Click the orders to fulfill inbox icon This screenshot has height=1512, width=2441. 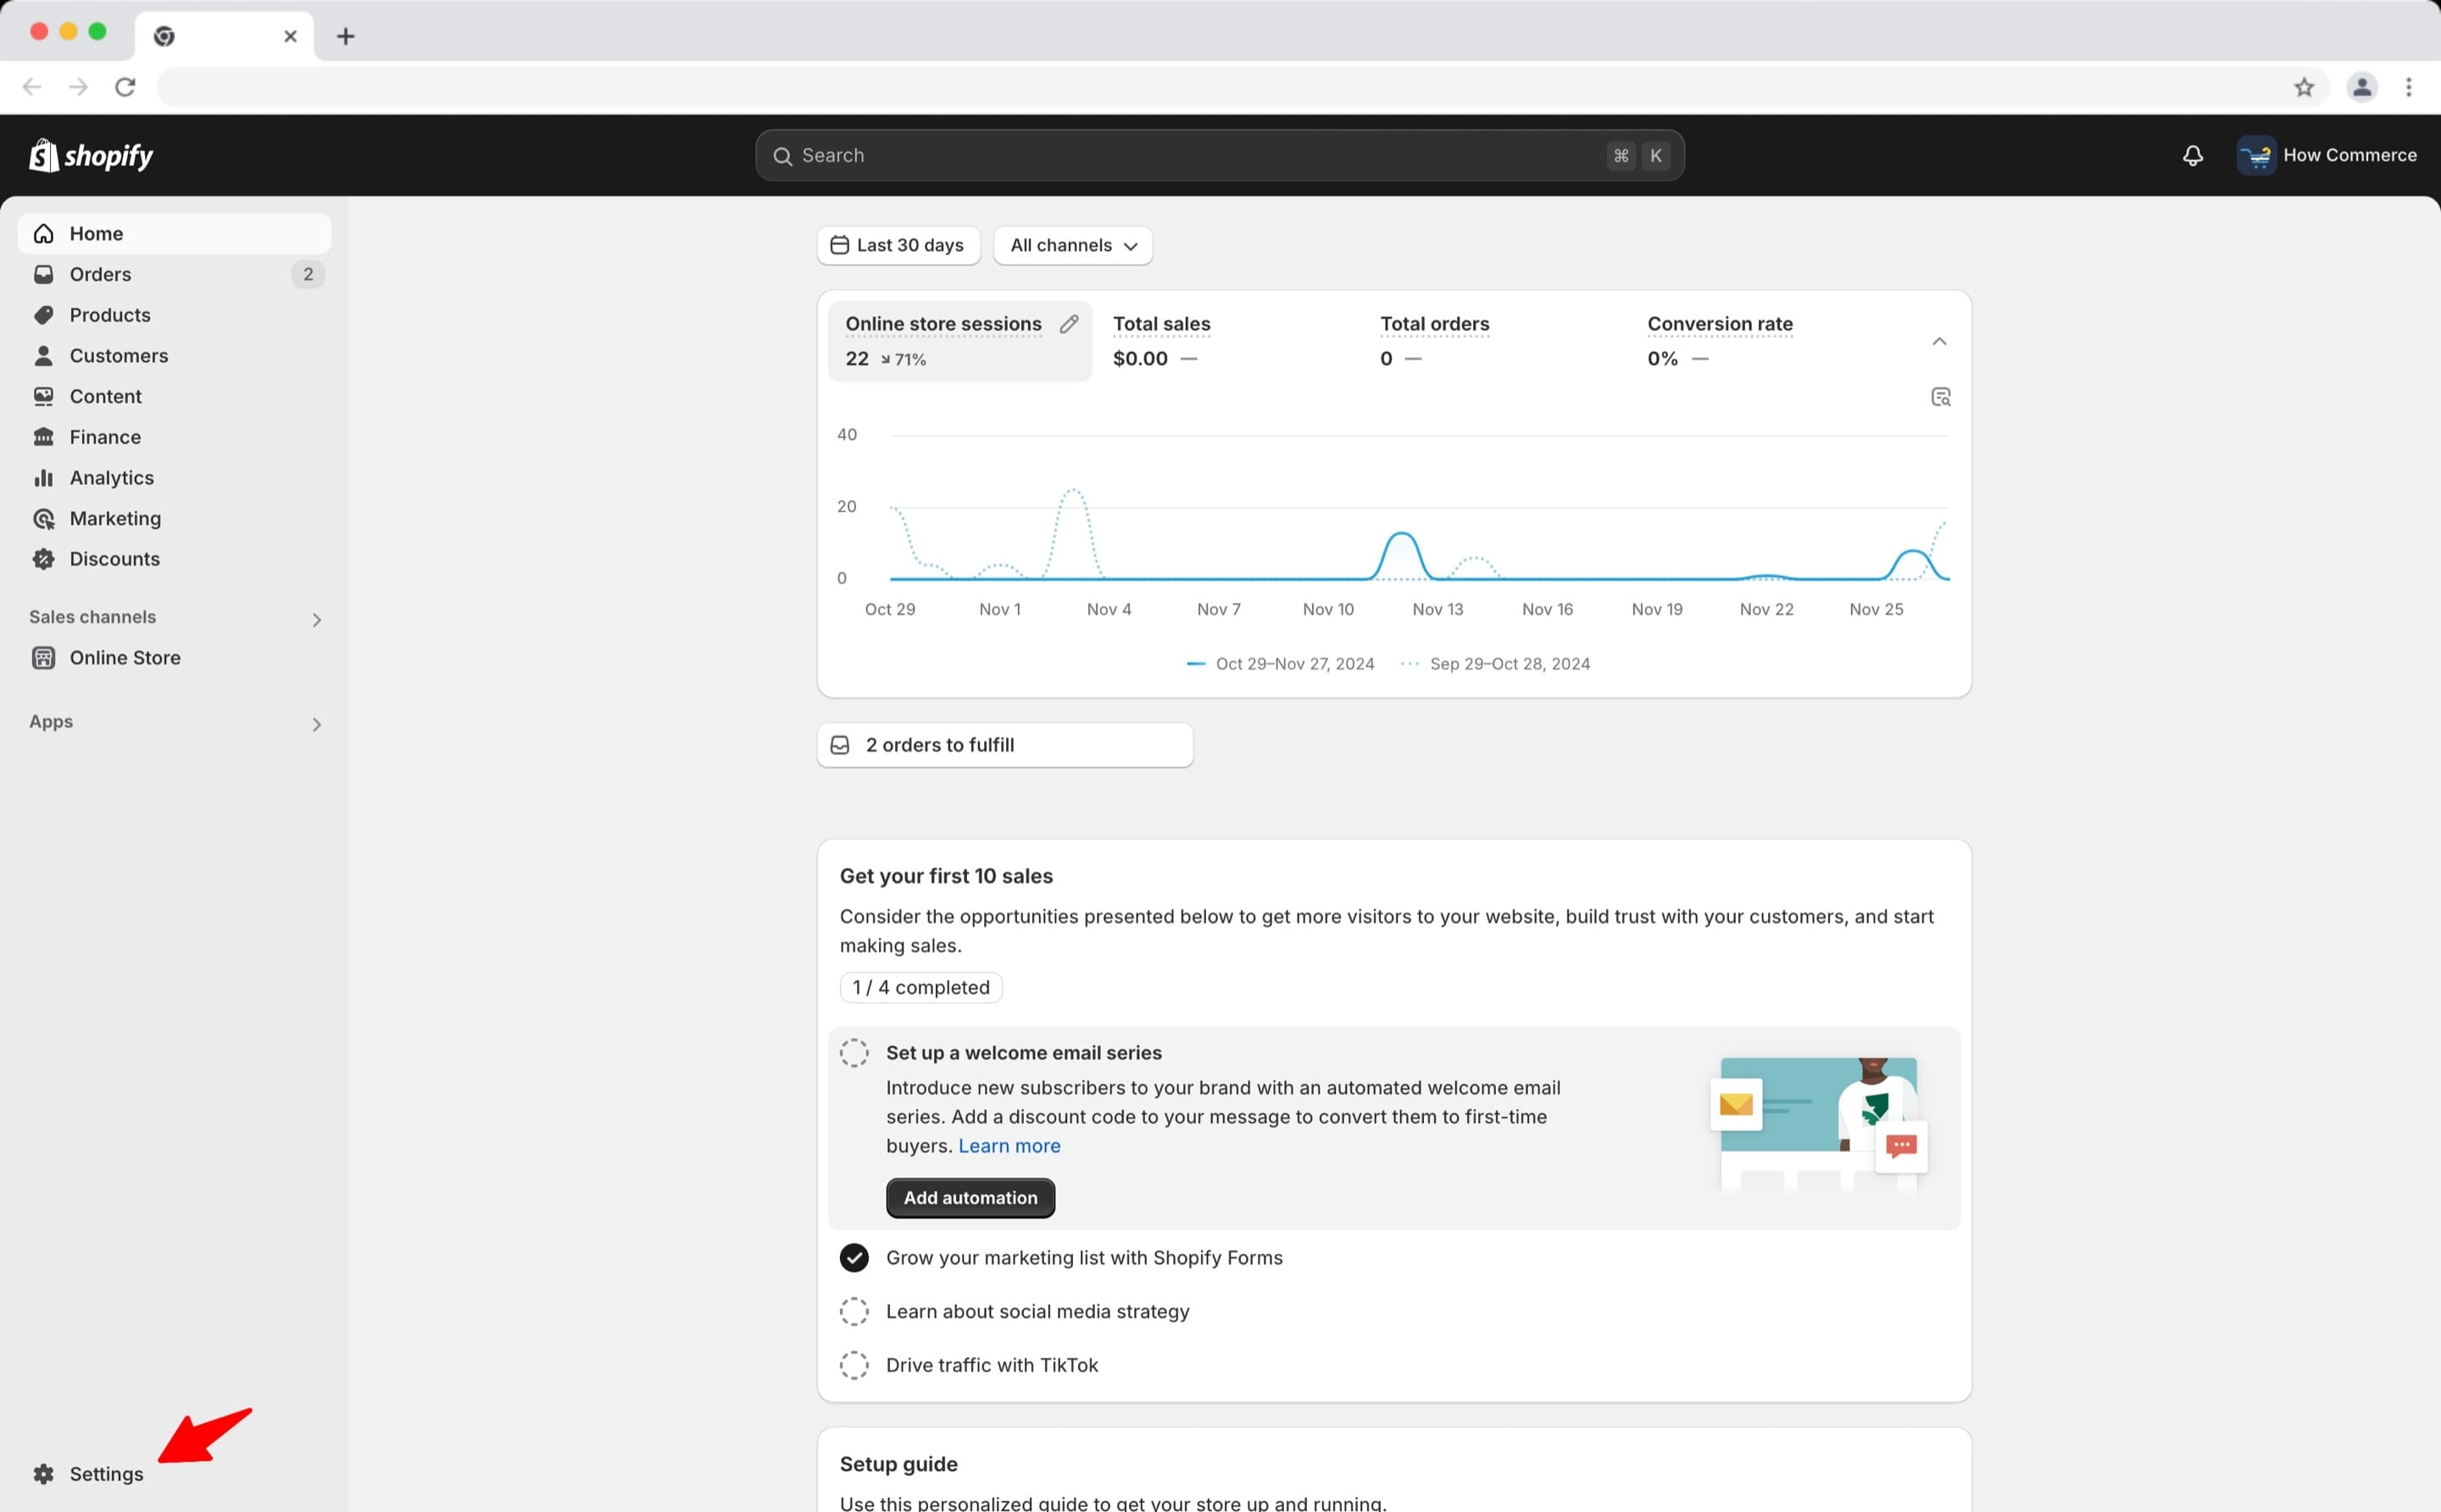(x=840, y=746)
